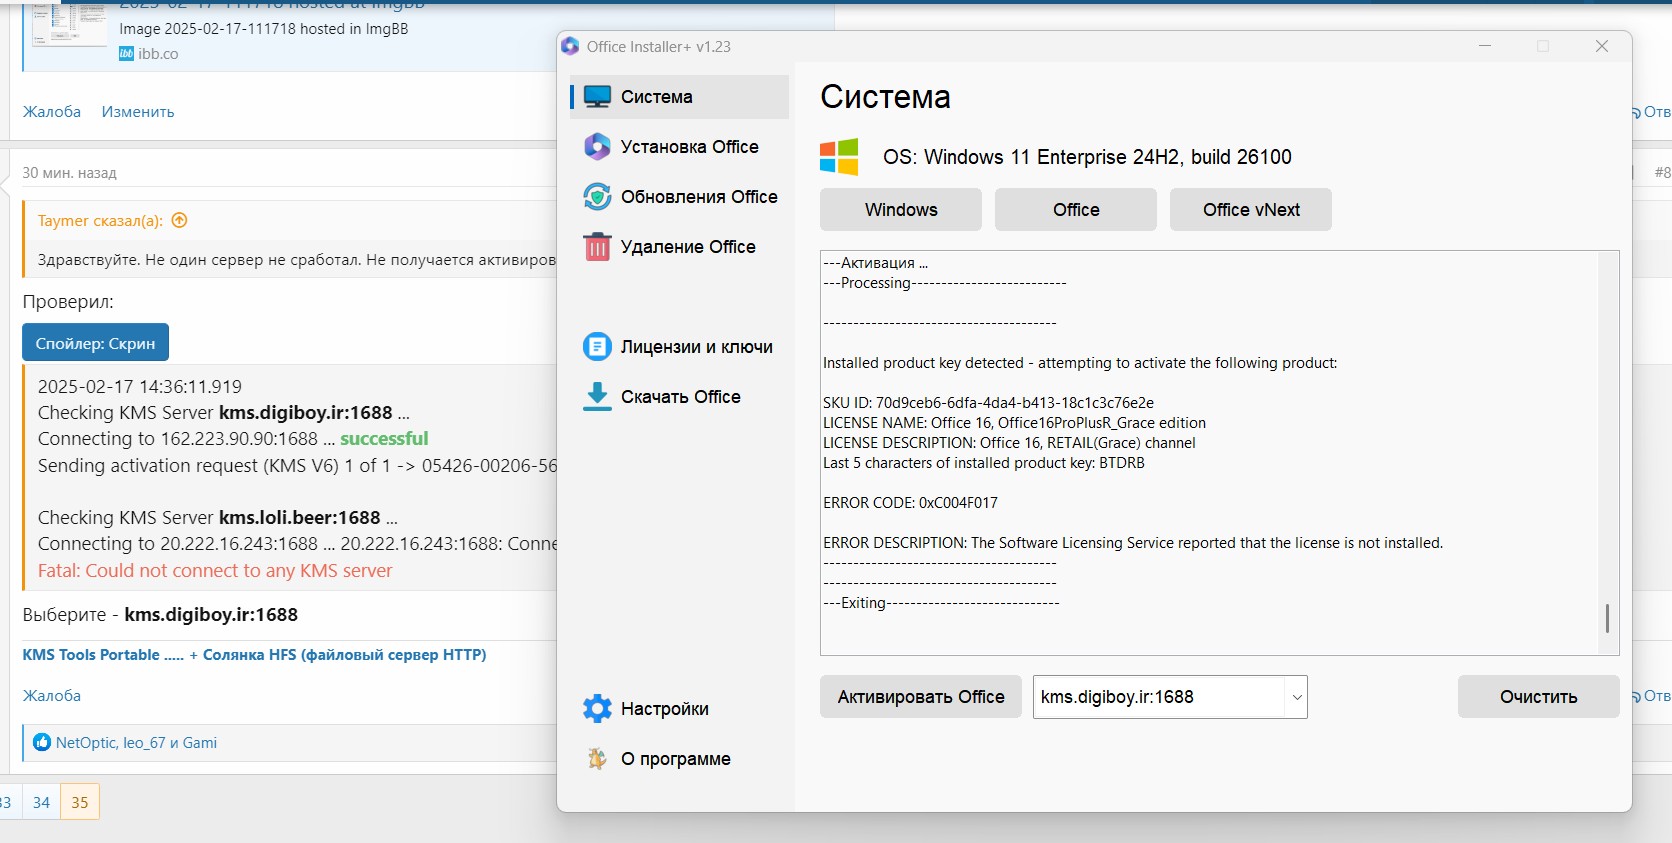Click the green successful text in forum
1672x843 pixels.
[x=384, y=439]
